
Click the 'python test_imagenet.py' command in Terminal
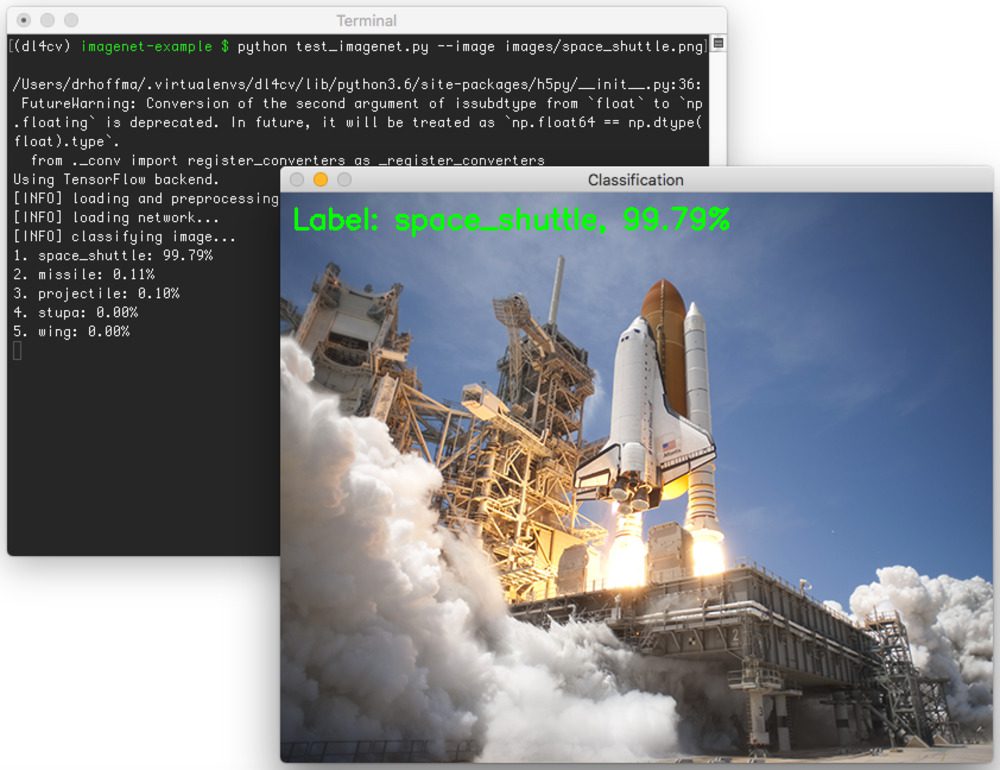pyautogui.click(x=333, y=47)
